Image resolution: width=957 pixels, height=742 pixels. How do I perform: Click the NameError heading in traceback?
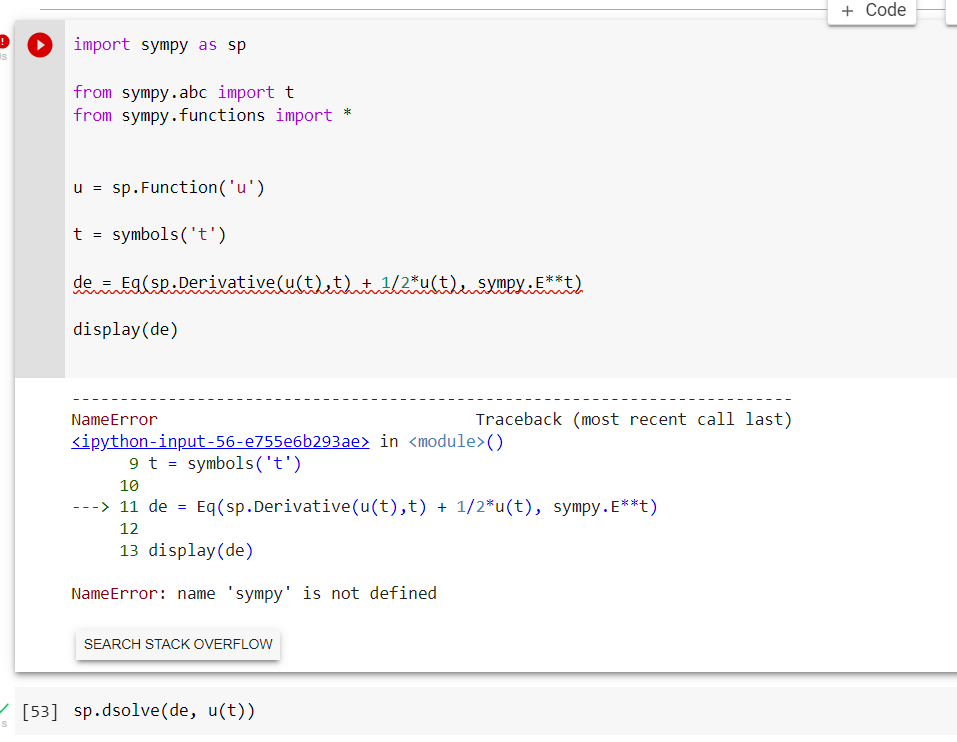point(115,420)
